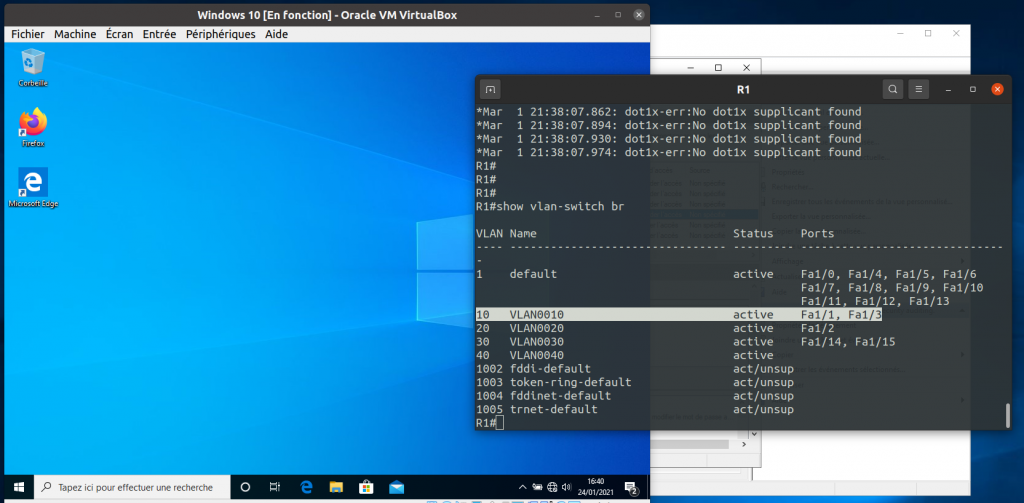Click scroll-down arrow in background window
The height and width of the screenshot is (503, 1024).
click(x=754, y=434)
